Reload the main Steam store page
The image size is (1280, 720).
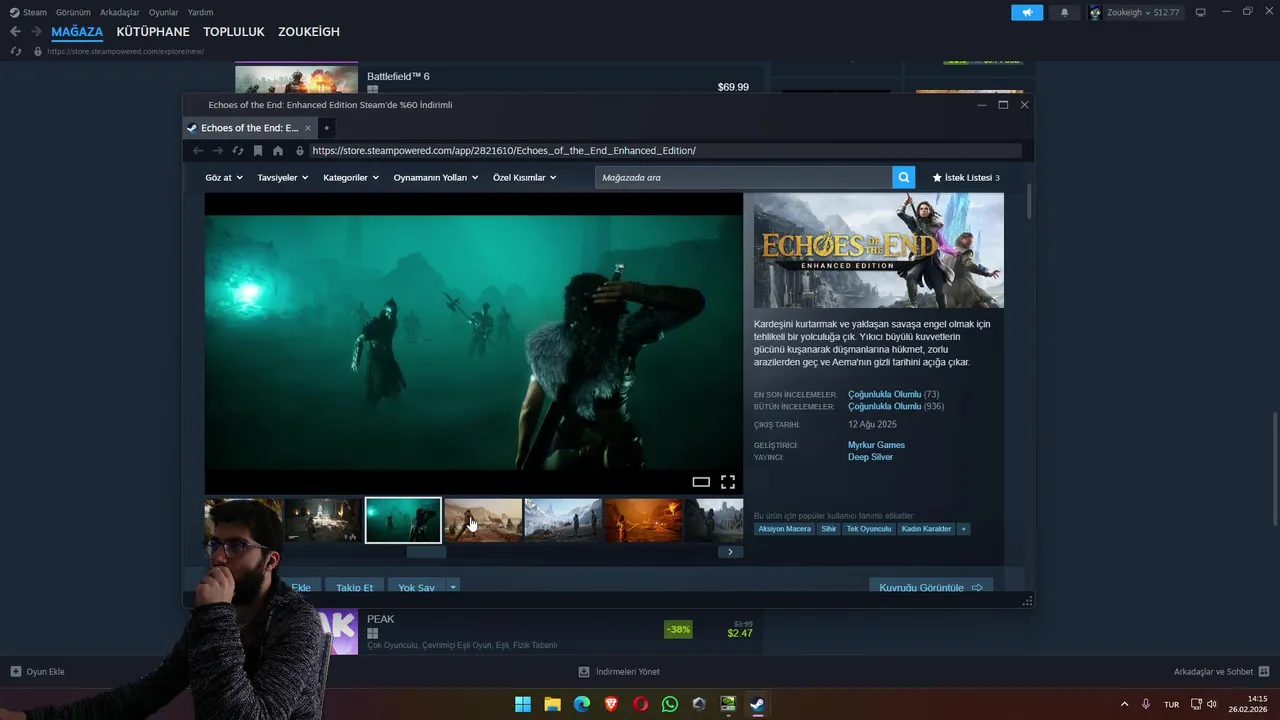coord(16,51)
